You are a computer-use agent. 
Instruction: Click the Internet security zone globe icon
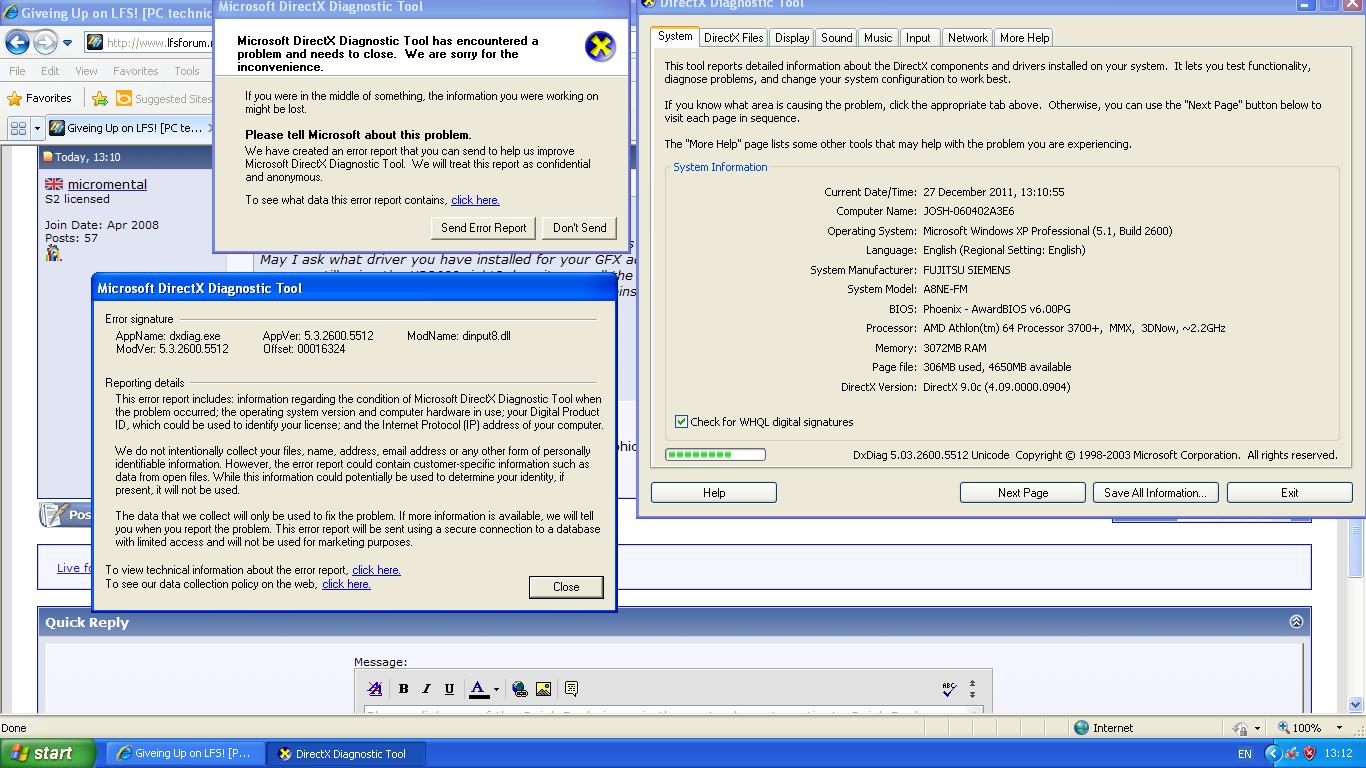coord(1081,728)
